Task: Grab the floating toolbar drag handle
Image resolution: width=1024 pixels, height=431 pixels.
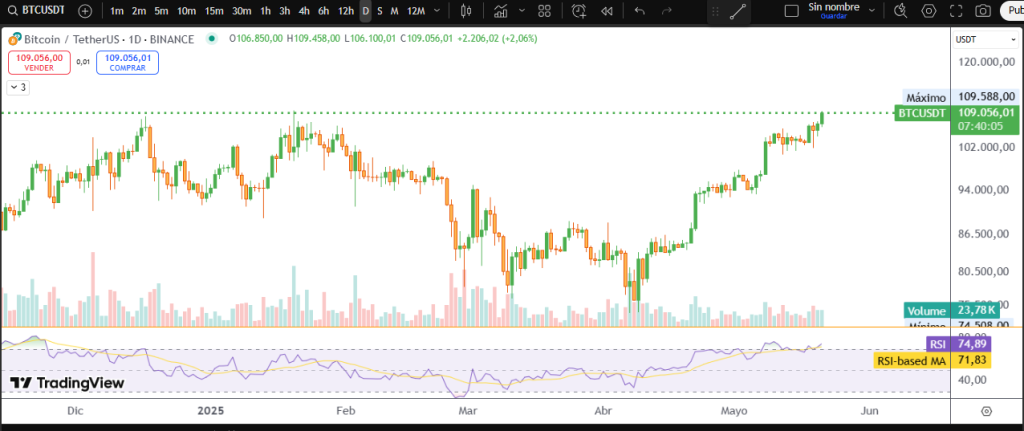Action: point(715,11)
